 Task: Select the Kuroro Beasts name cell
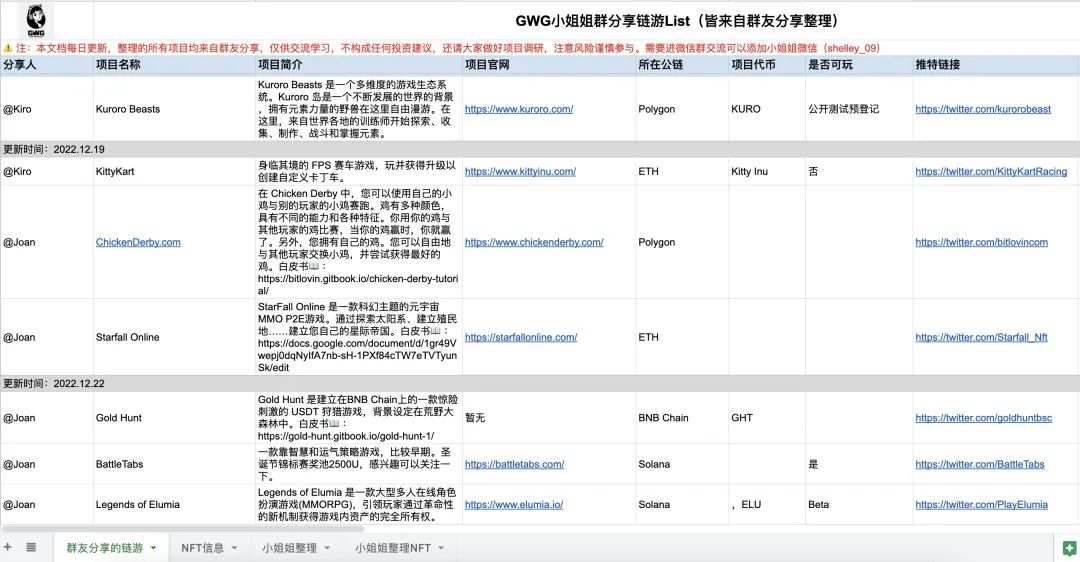pyautogui.click(x=174, y=109)
